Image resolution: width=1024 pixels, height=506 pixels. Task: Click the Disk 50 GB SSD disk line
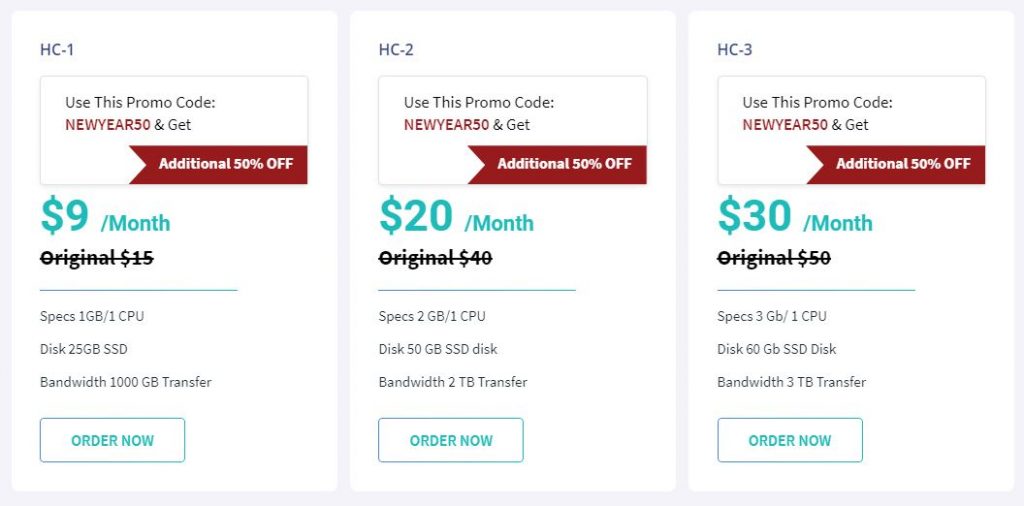click(x=438, y=349)
